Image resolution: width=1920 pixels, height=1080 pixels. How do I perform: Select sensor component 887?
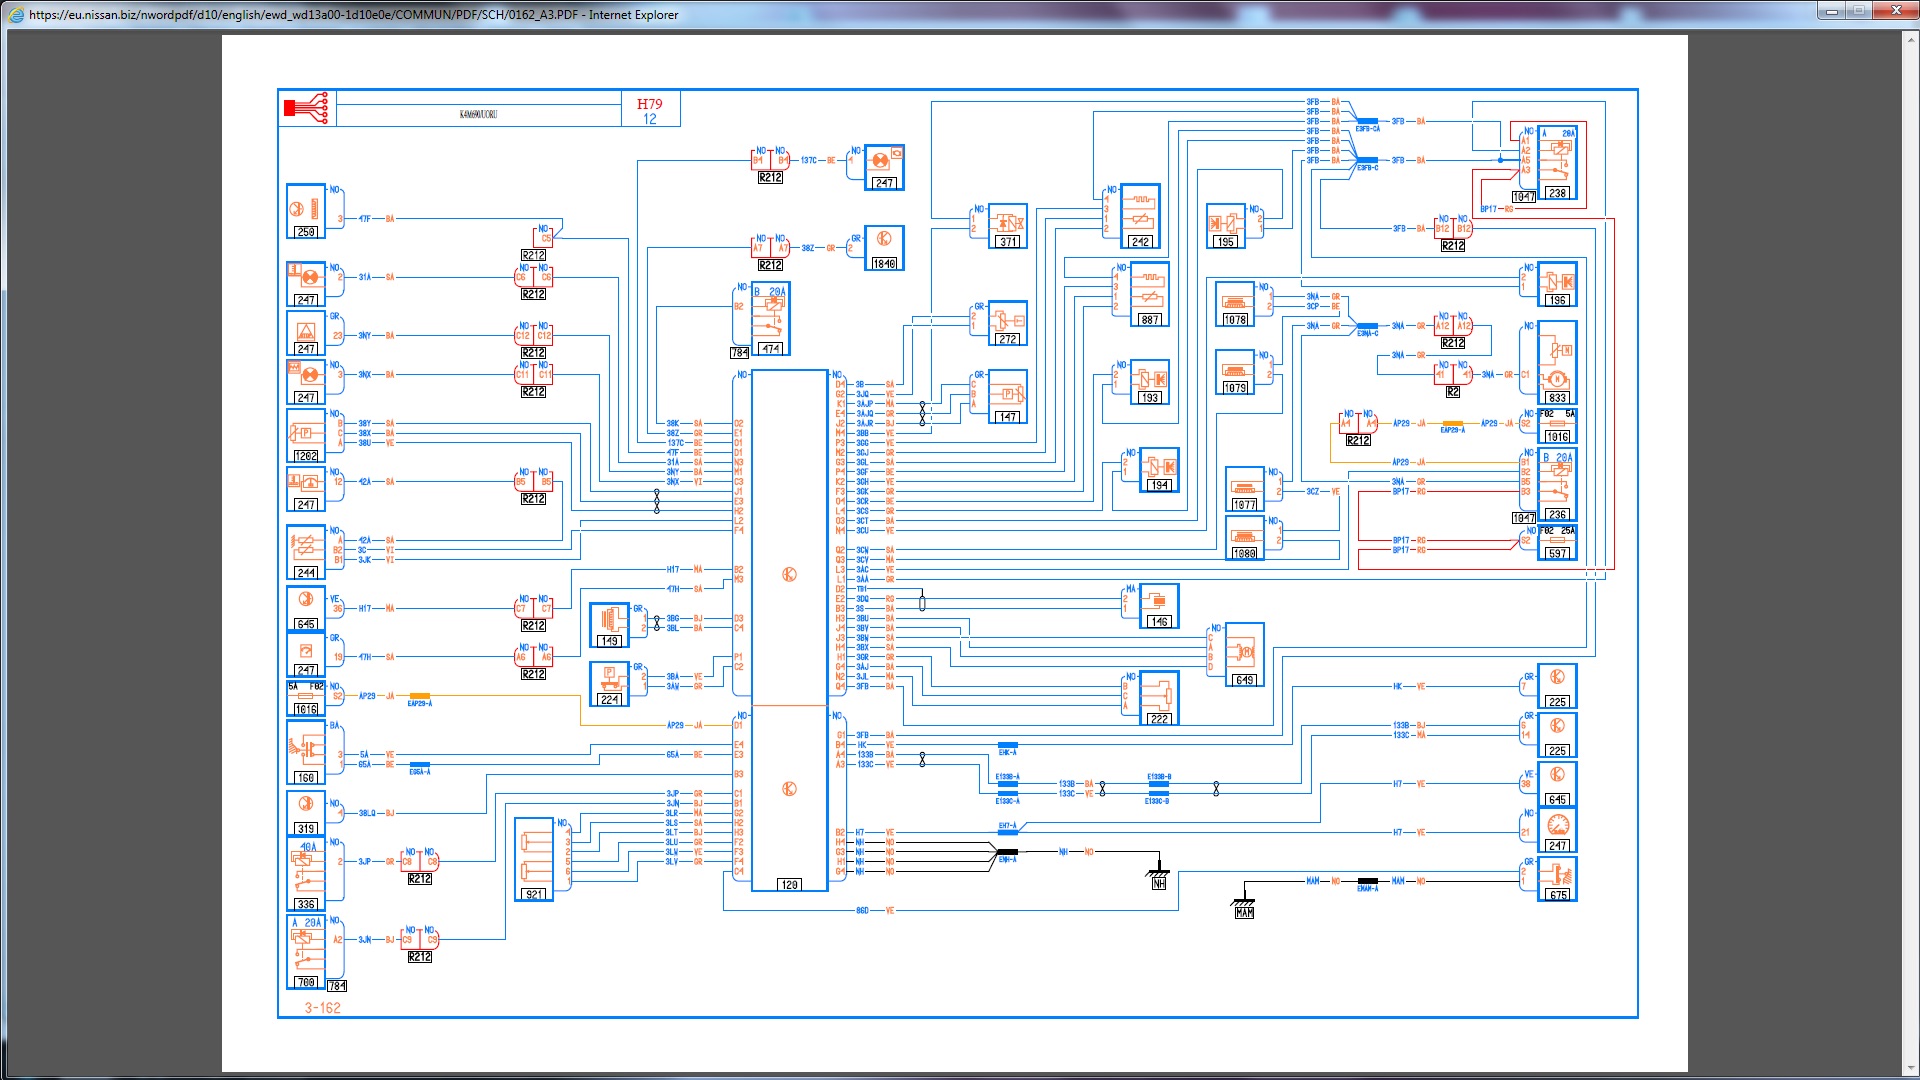tap(1150, 294)
